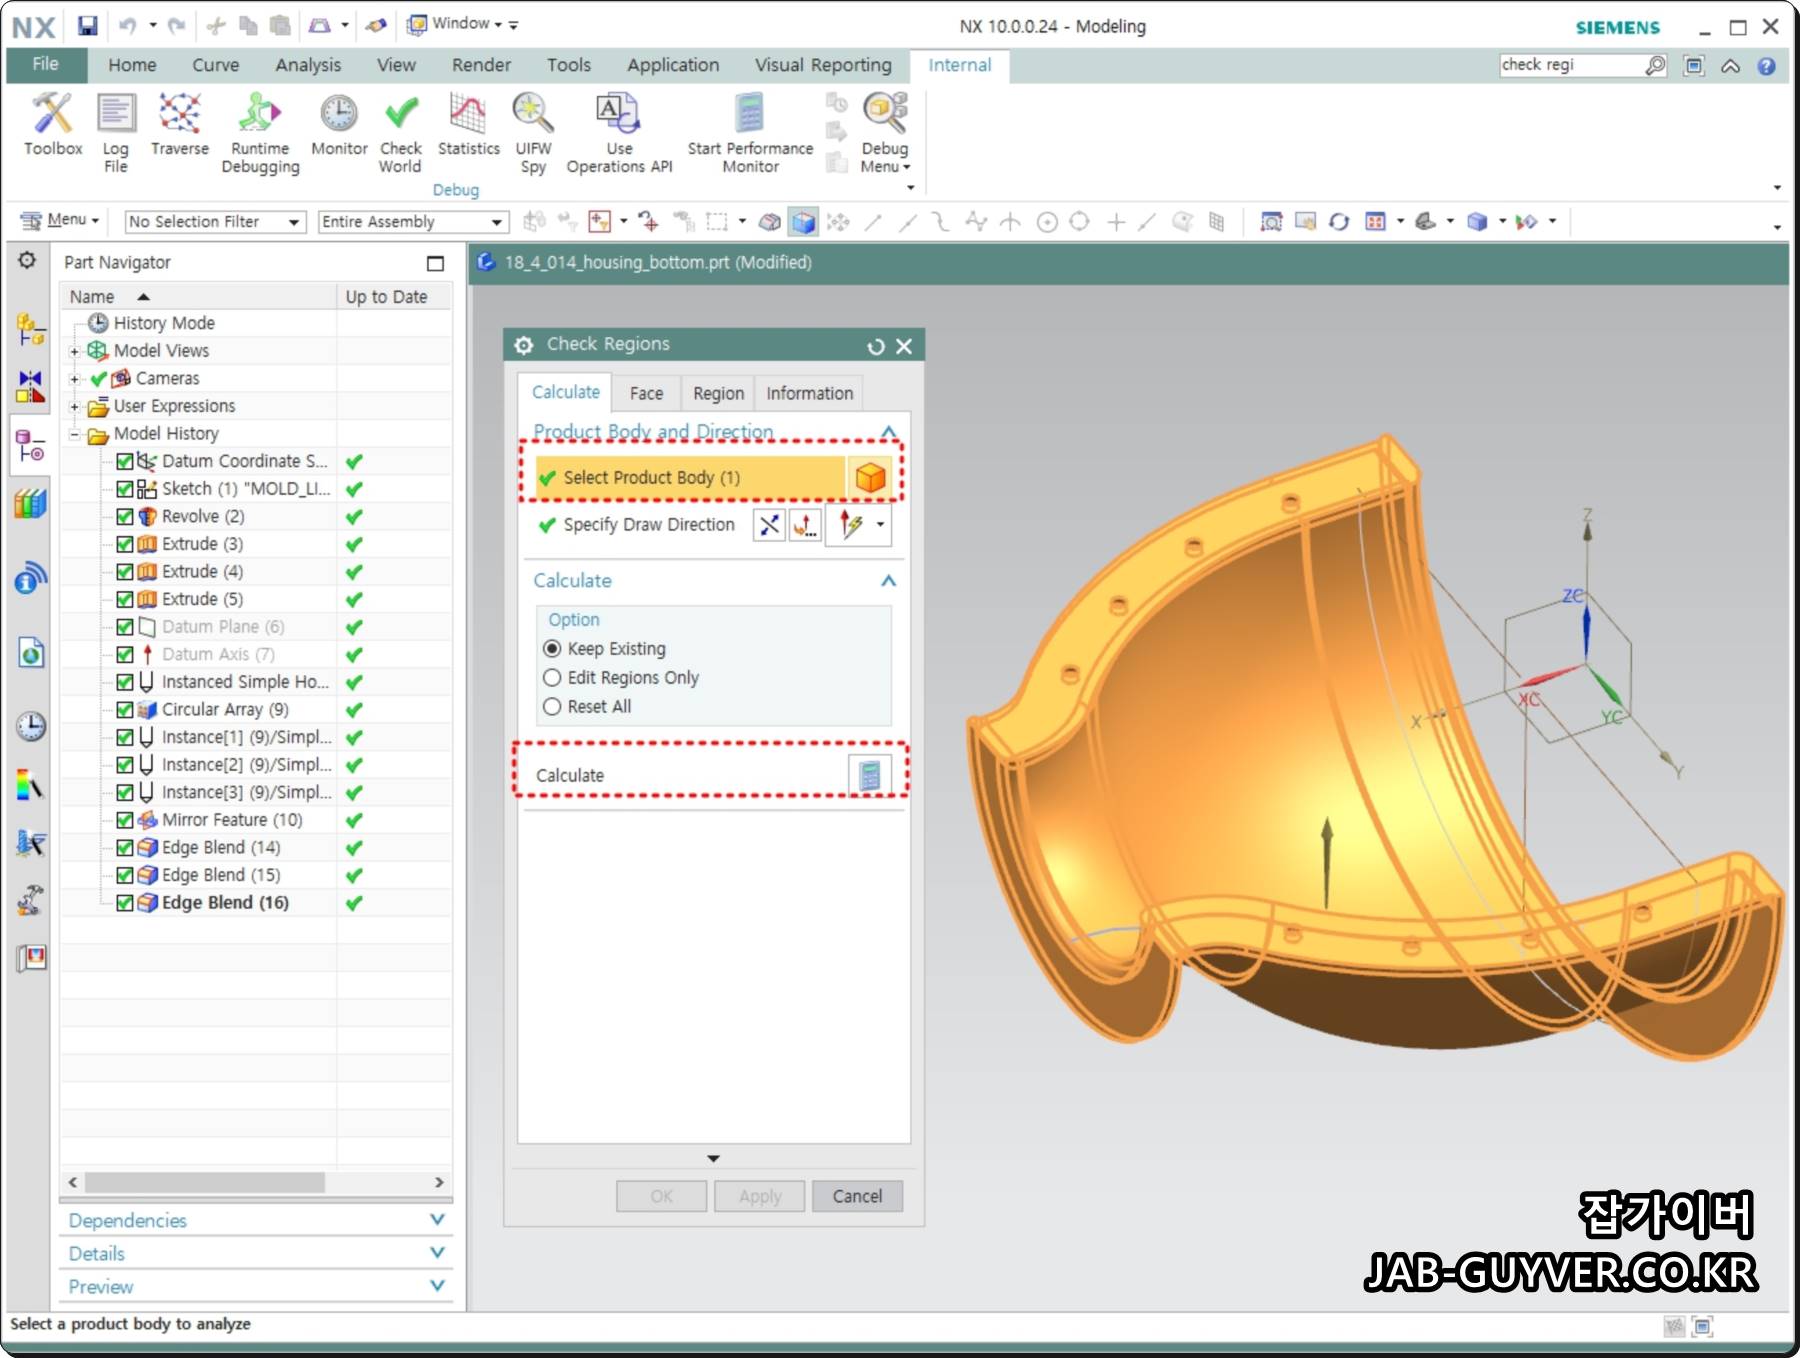This screenshot has width=1800, height=1358.
Task: Toggle the Revolve (2) feature checkbox
Action: pos(125,516)
